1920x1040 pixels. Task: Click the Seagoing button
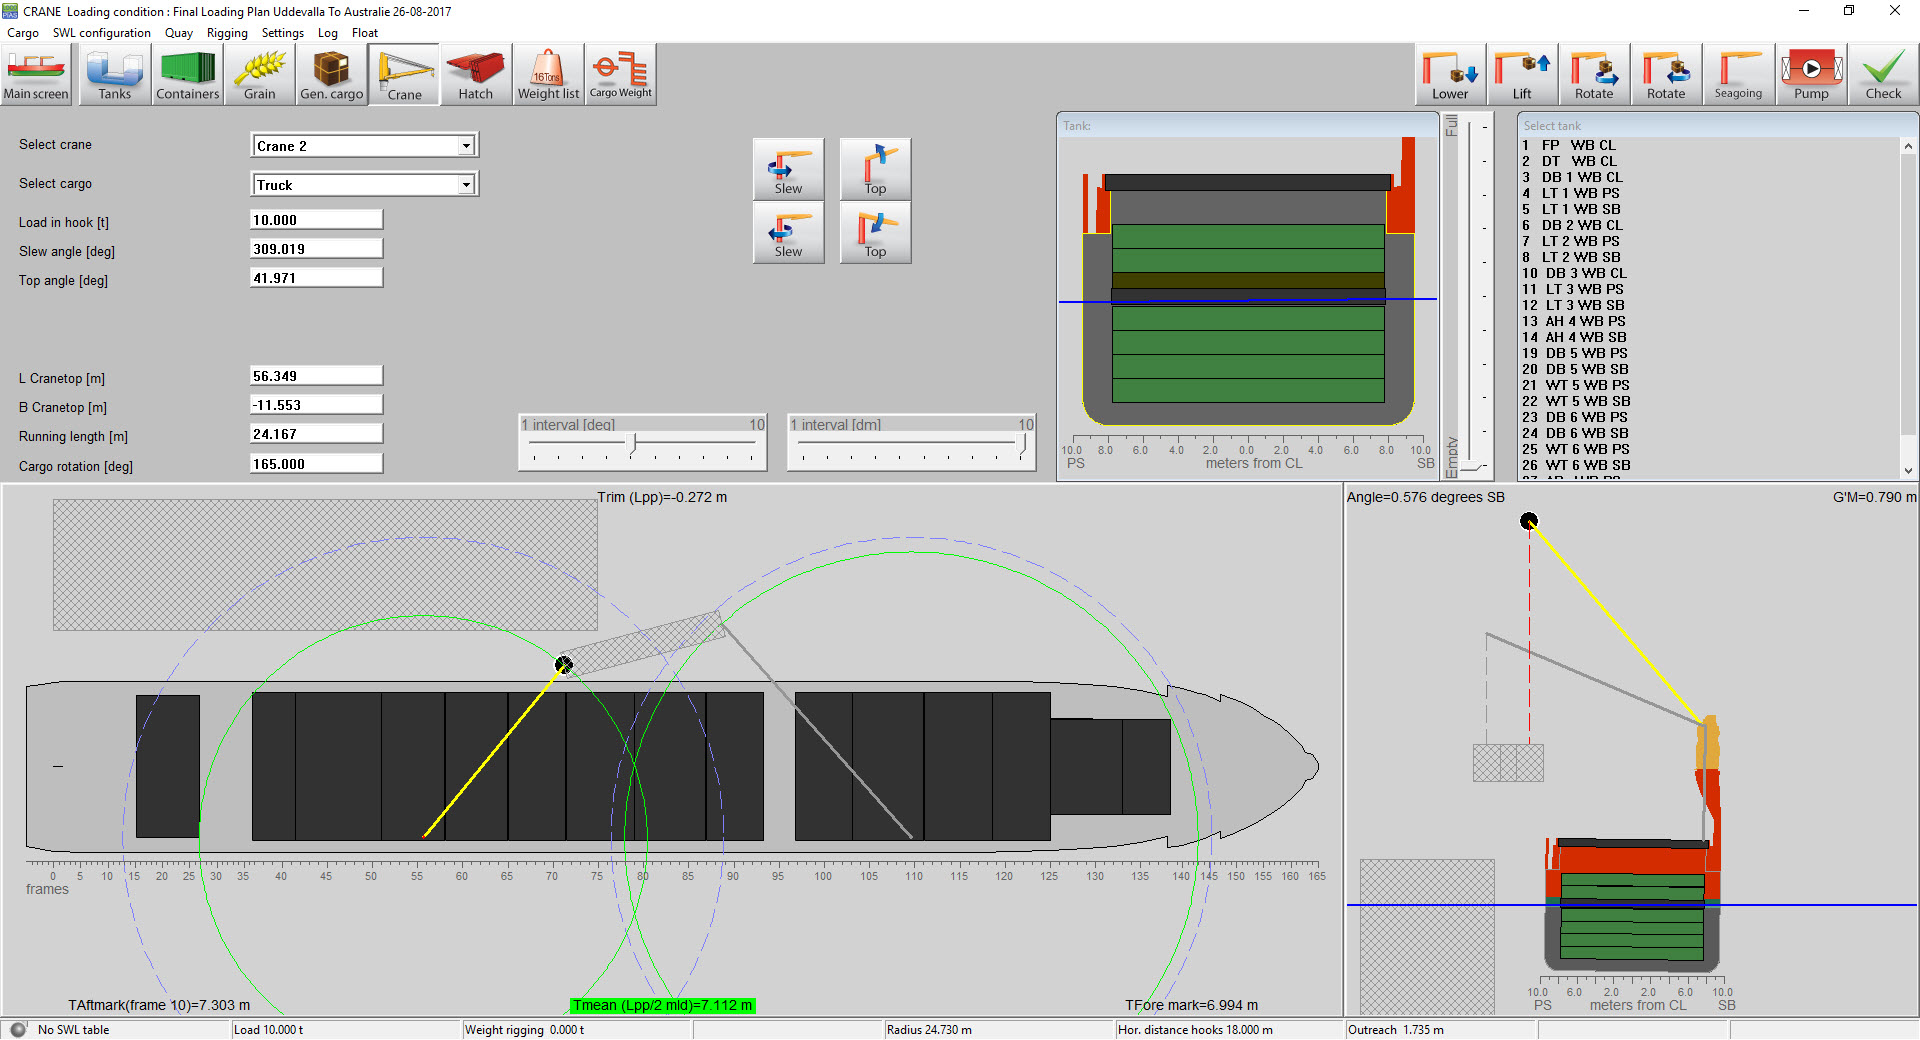[x=1738, y=74]
